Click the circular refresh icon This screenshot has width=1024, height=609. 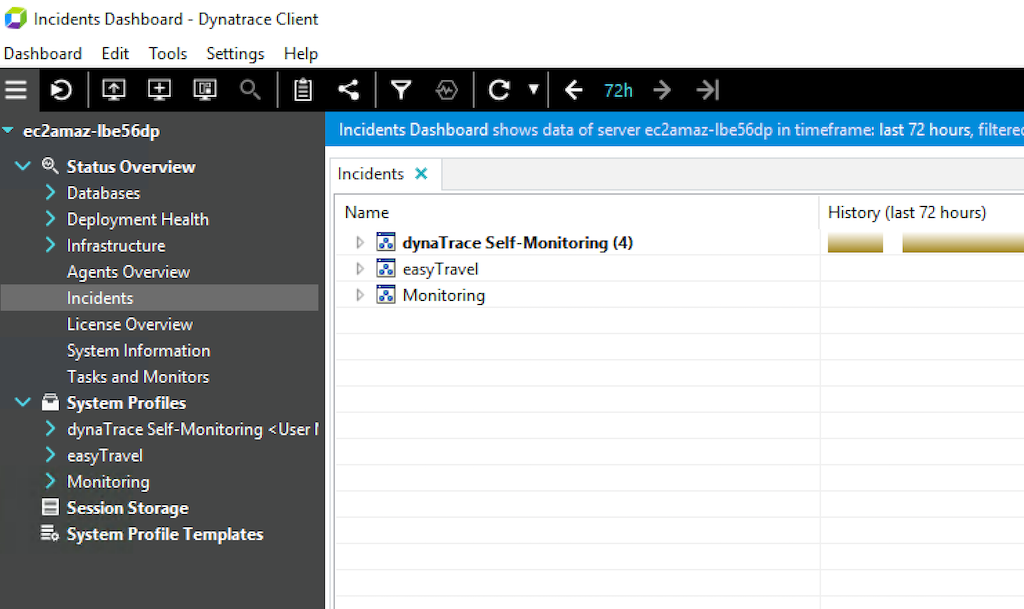pyautogui.click(x=499, y=89)
